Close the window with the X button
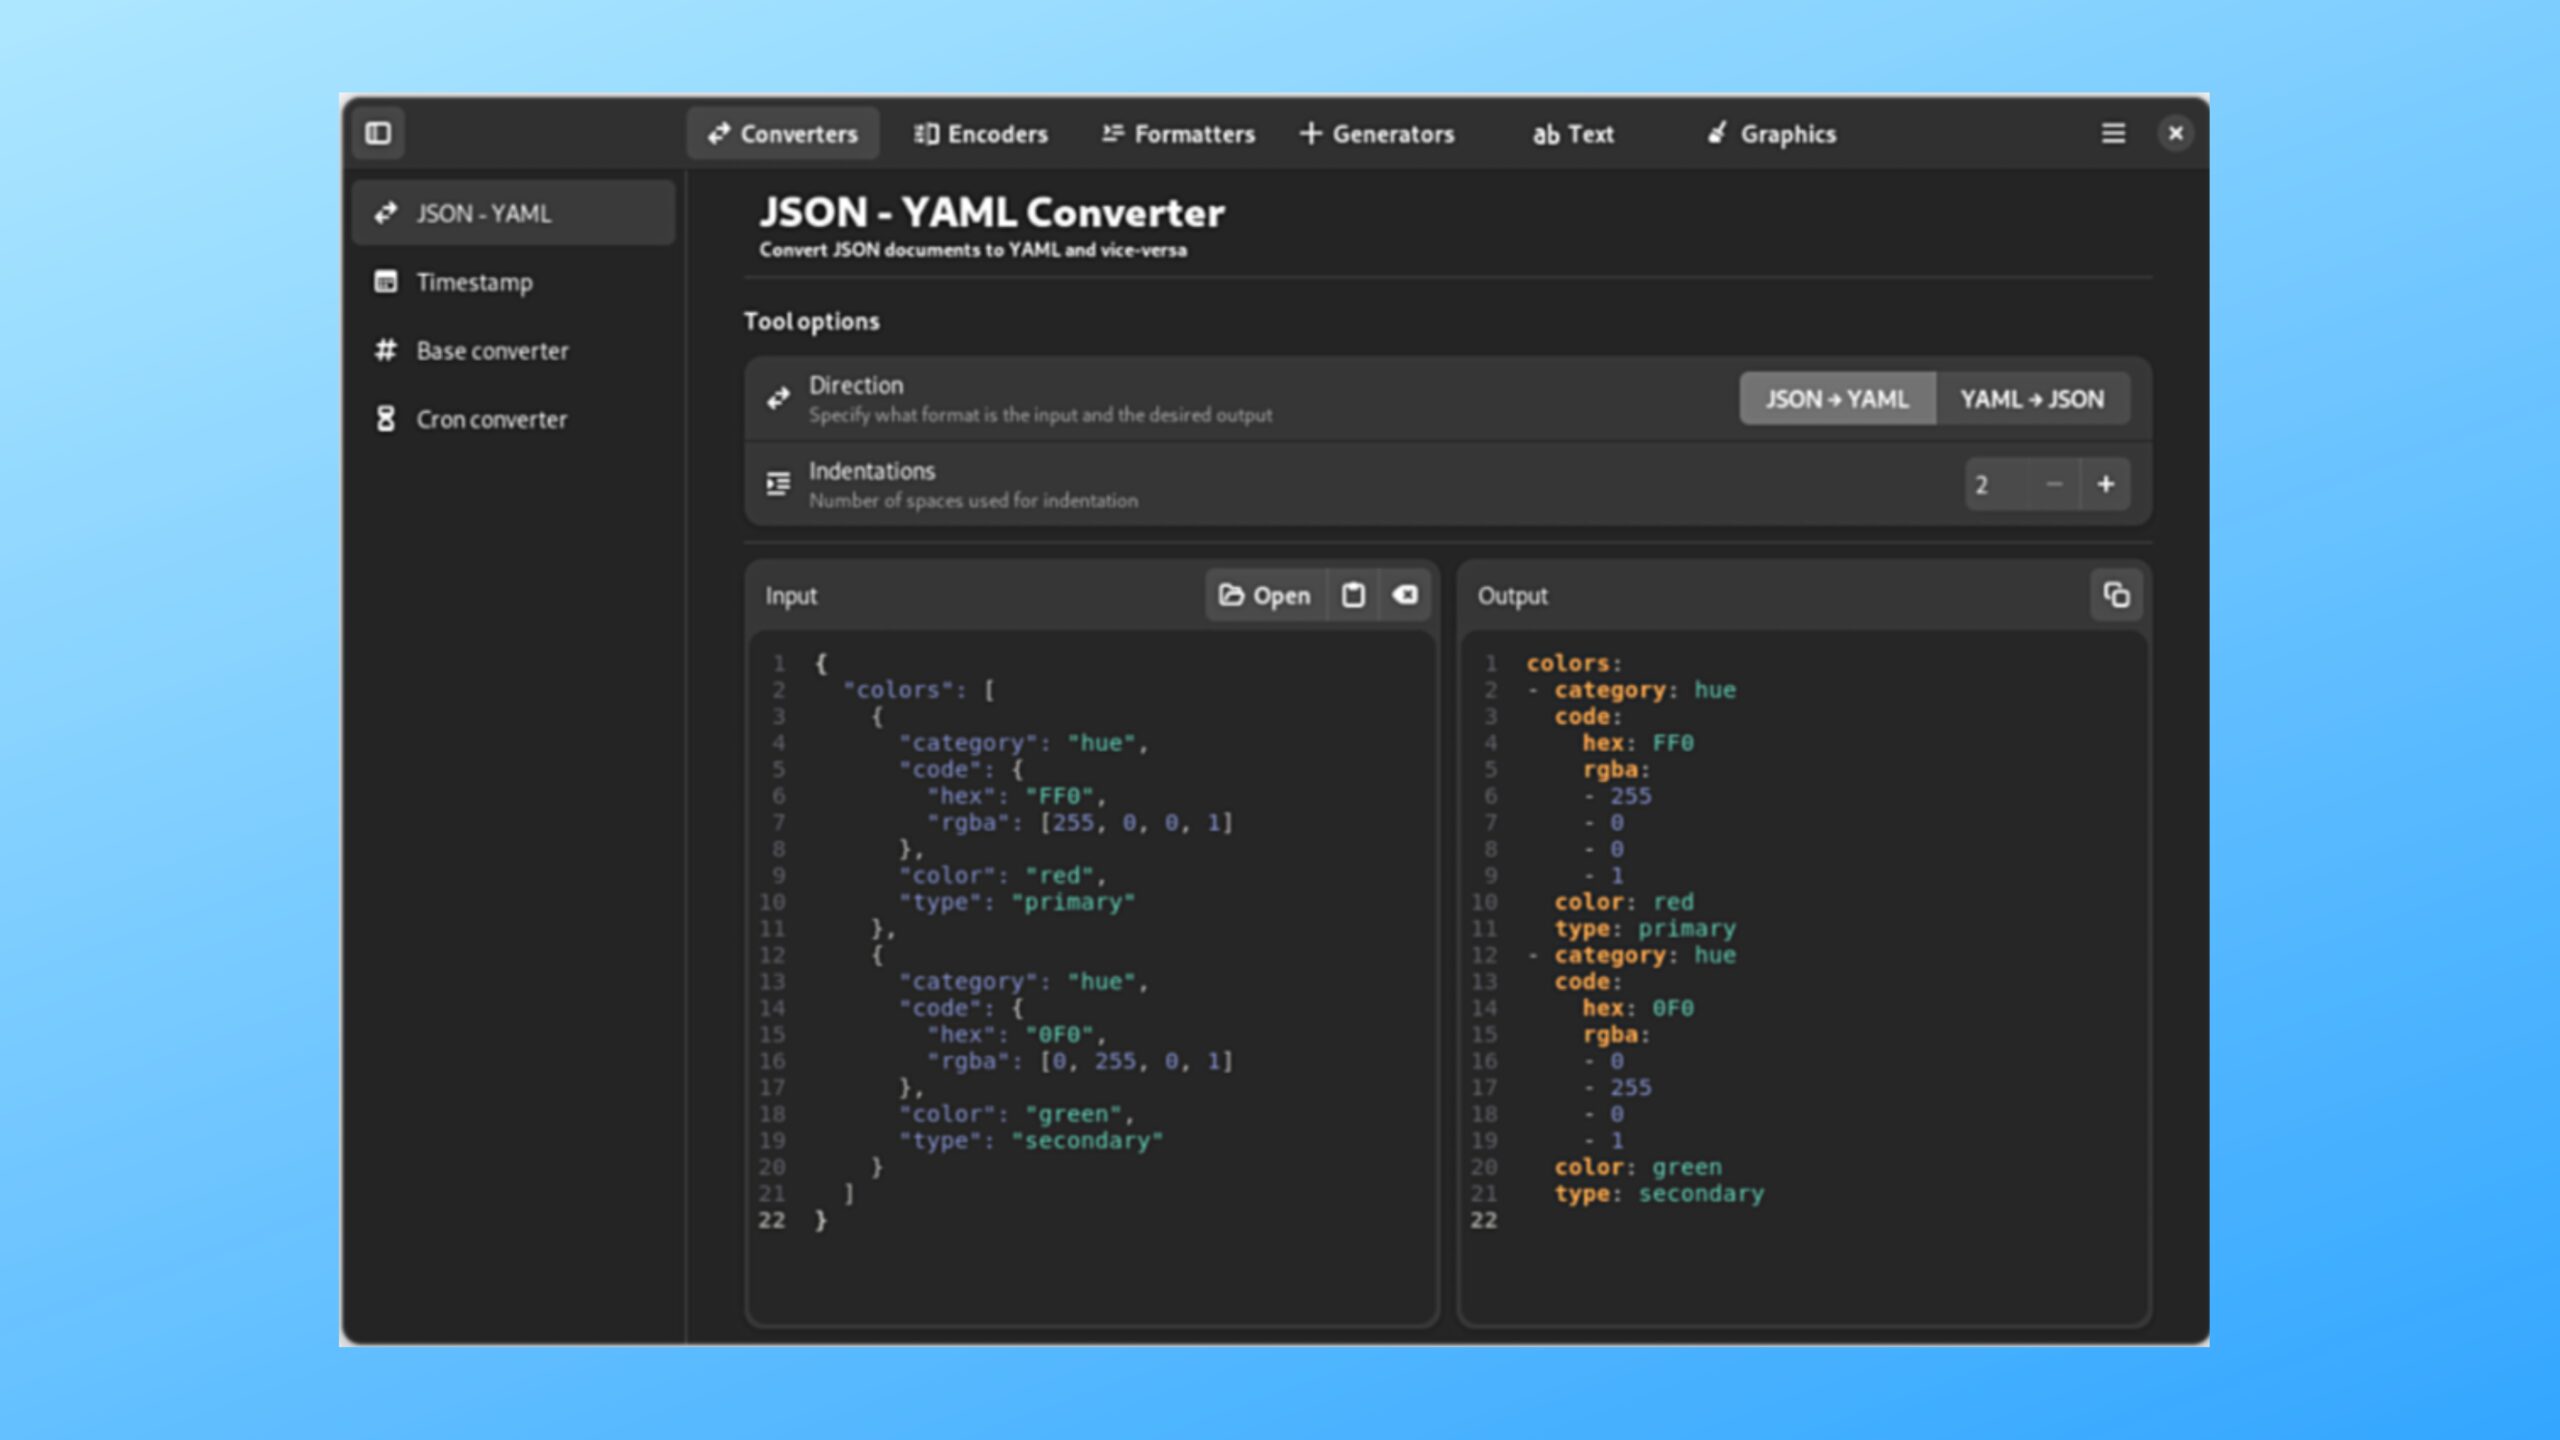The image size is (2560, 1440). (x=2175, y=133)
